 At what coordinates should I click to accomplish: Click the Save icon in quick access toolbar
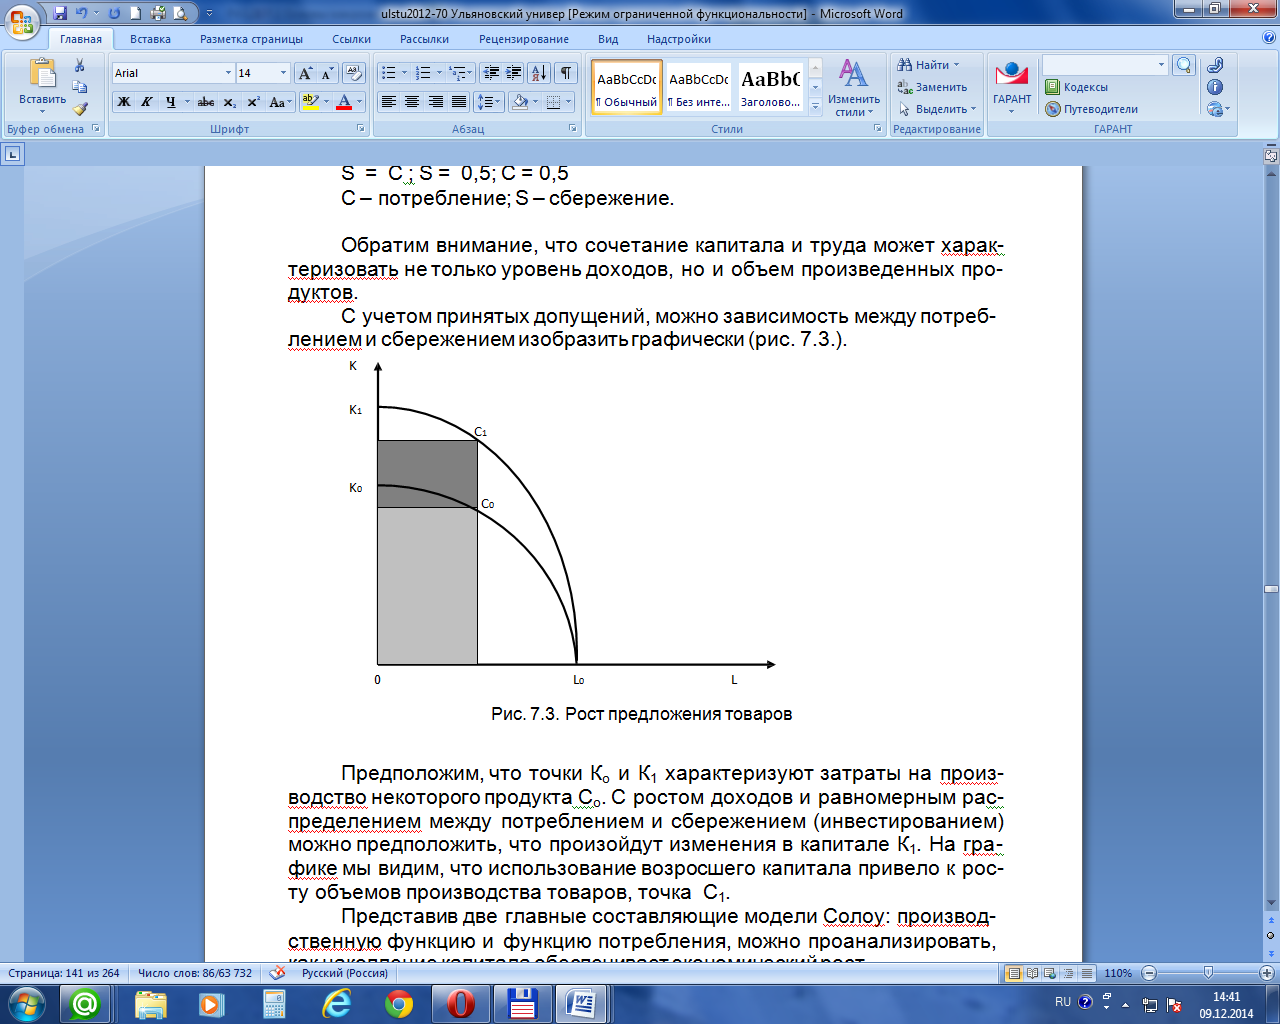coord(60,13)
